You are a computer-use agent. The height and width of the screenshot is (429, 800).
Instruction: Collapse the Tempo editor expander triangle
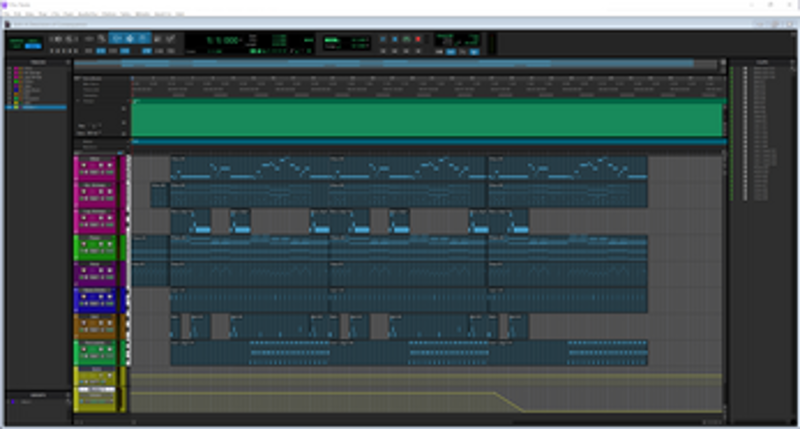pyautogui.click(x=78, y=101)
